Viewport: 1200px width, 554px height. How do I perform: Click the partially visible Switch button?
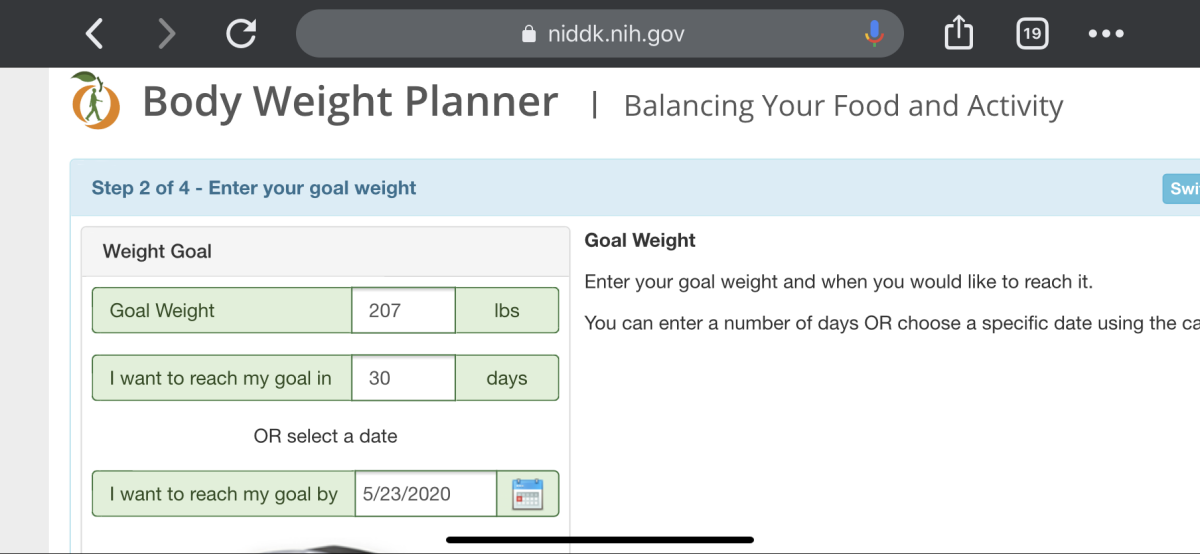(1182, 189)
